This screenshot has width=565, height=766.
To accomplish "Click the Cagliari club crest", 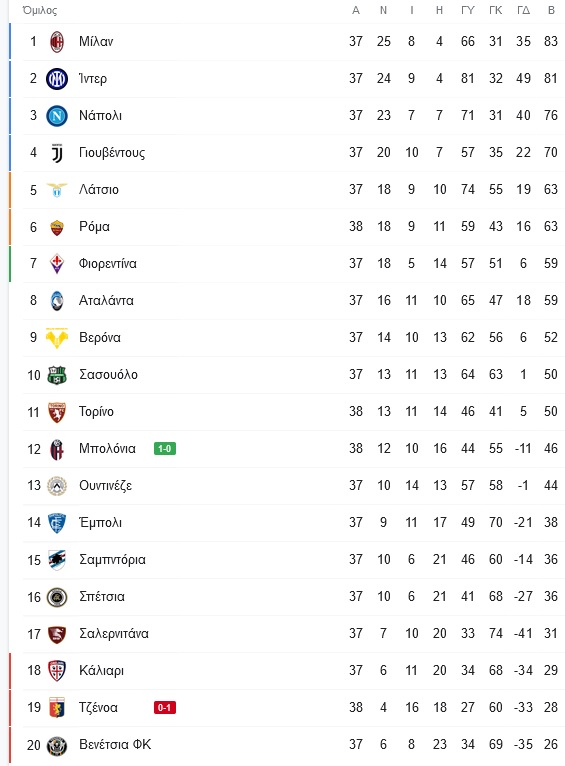I will coord(57,671).
